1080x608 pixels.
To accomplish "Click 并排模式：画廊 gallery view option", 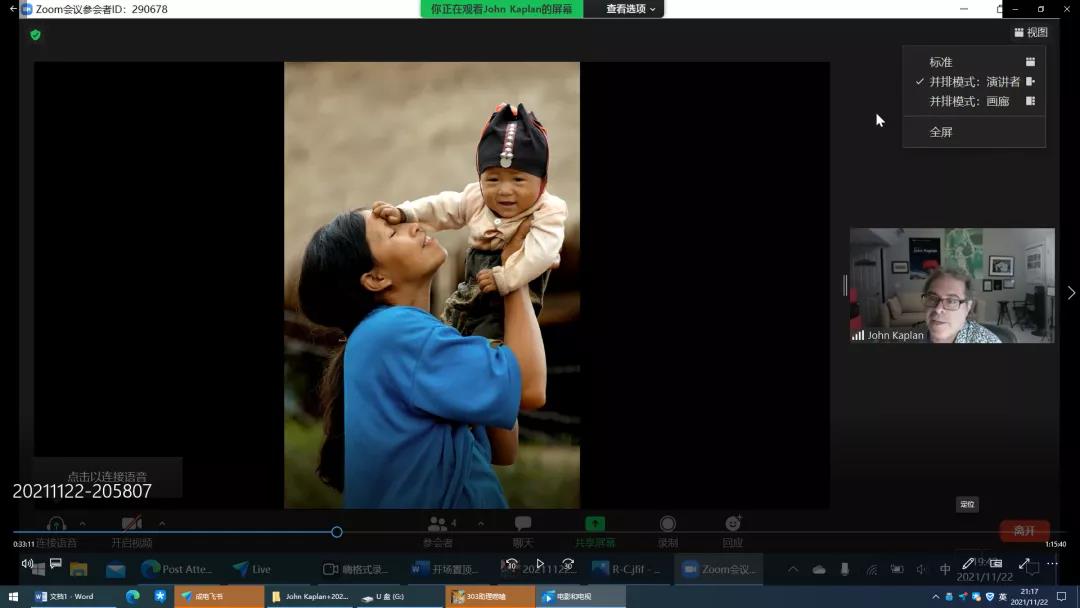I will coord(969,102).
